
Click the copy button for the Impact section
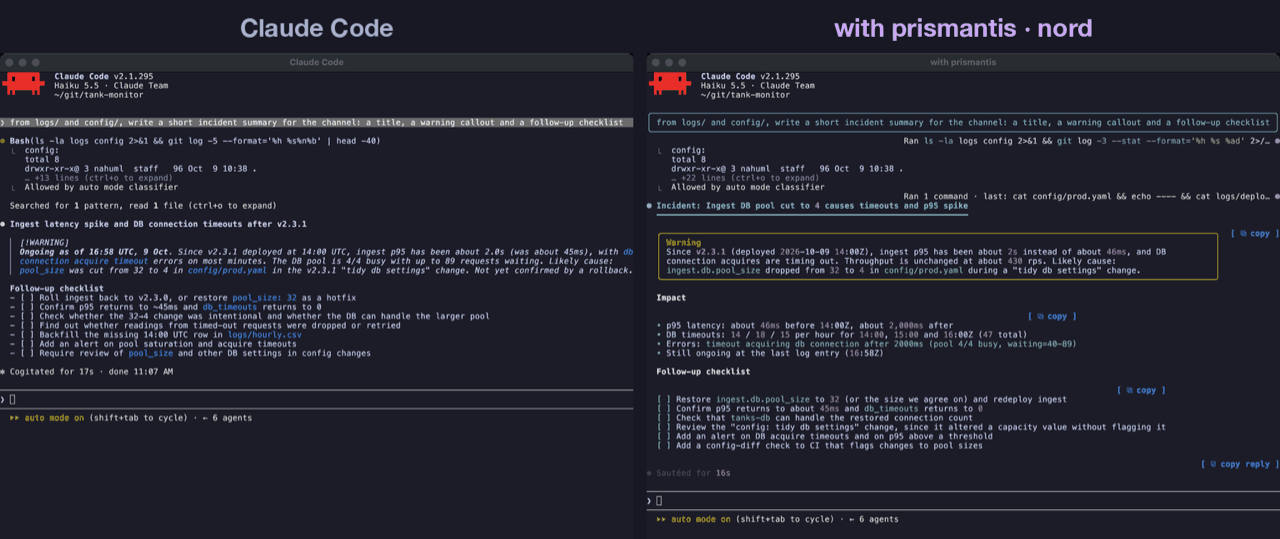coord(1053,316)
